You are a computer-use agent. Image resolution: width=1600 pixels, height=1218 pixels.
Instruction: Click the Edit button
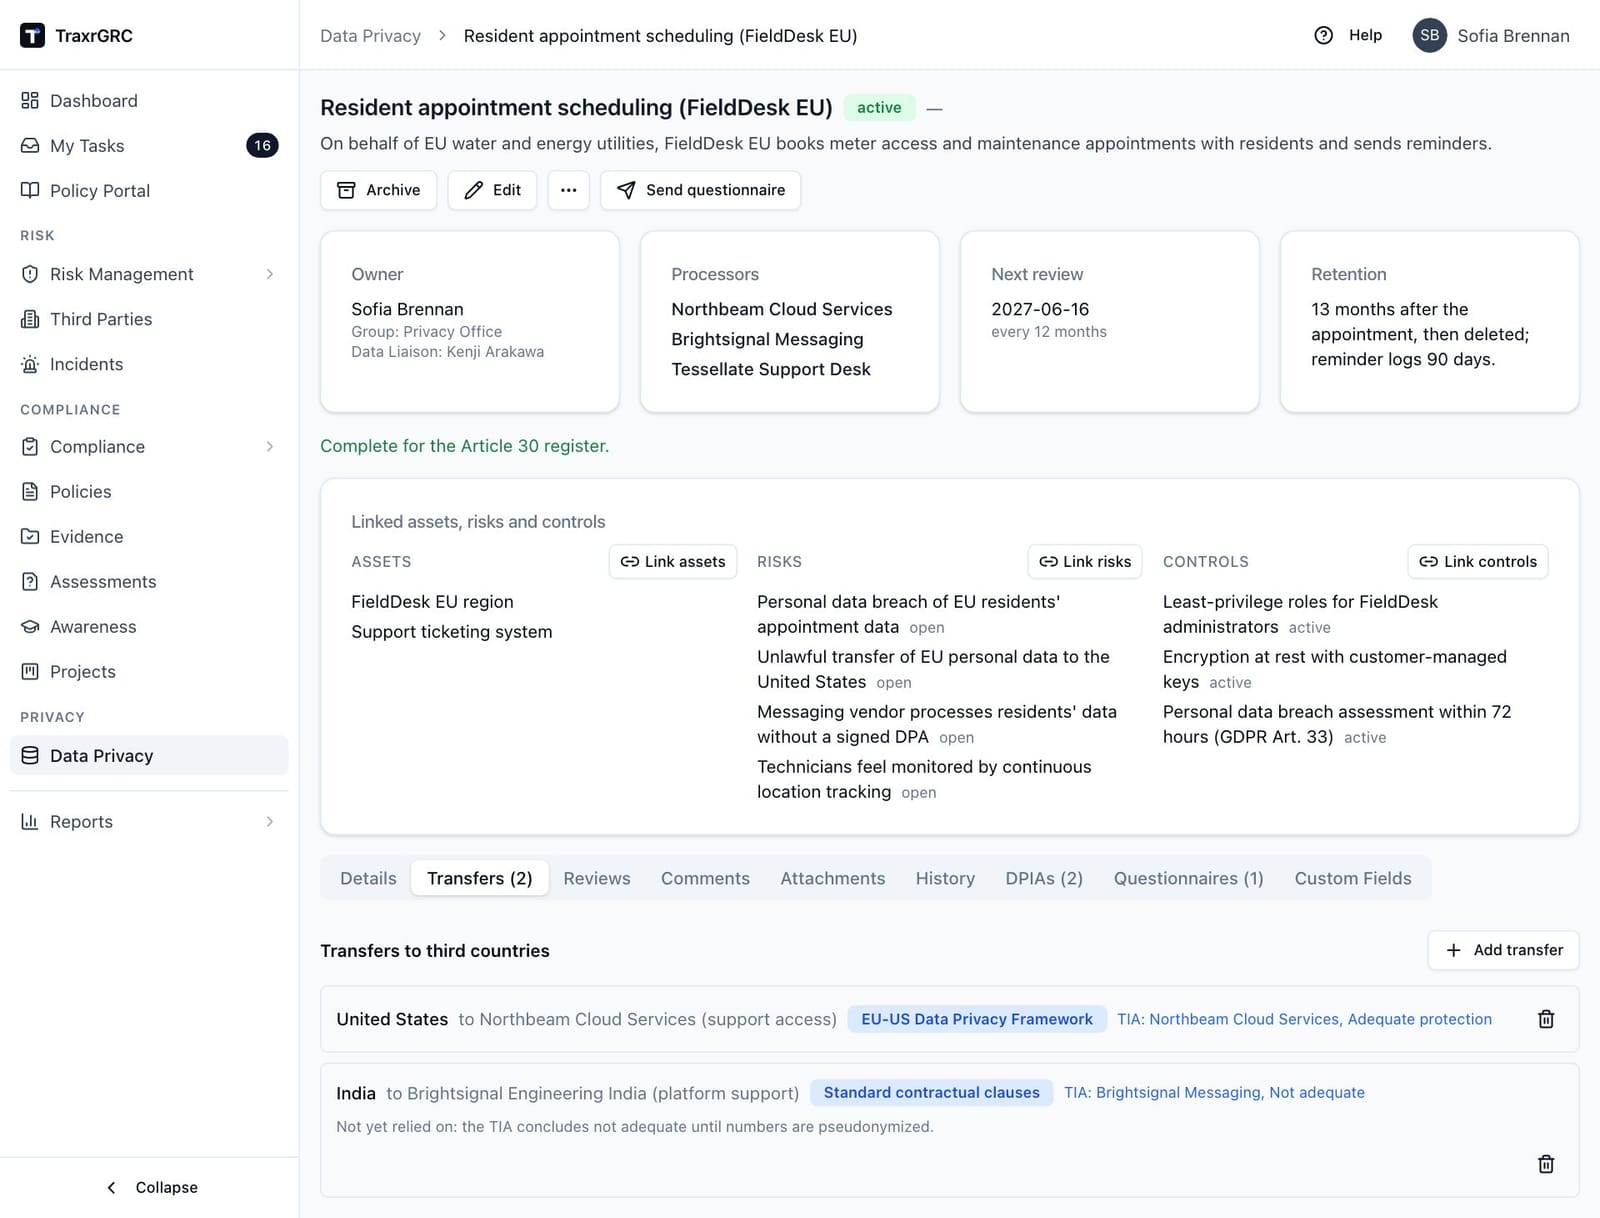coord(492,190)
